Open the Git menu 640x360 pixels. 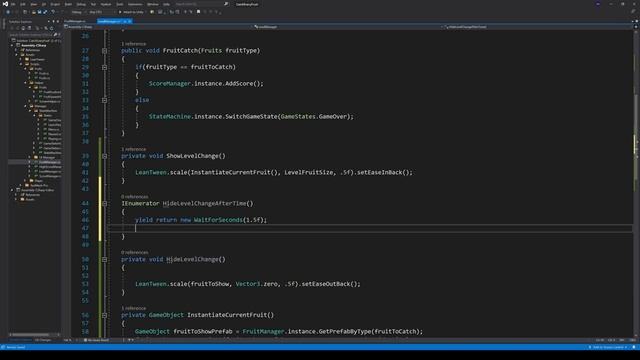(44, 4)
